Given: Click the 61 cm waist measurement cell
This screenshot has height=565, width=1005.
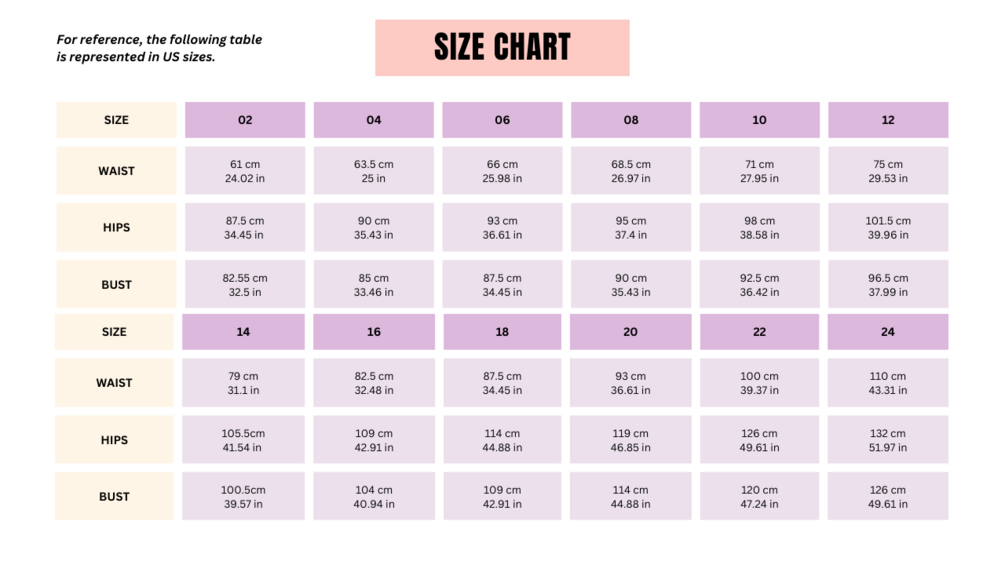Looking at the screenshot, I should pos(245,171).
